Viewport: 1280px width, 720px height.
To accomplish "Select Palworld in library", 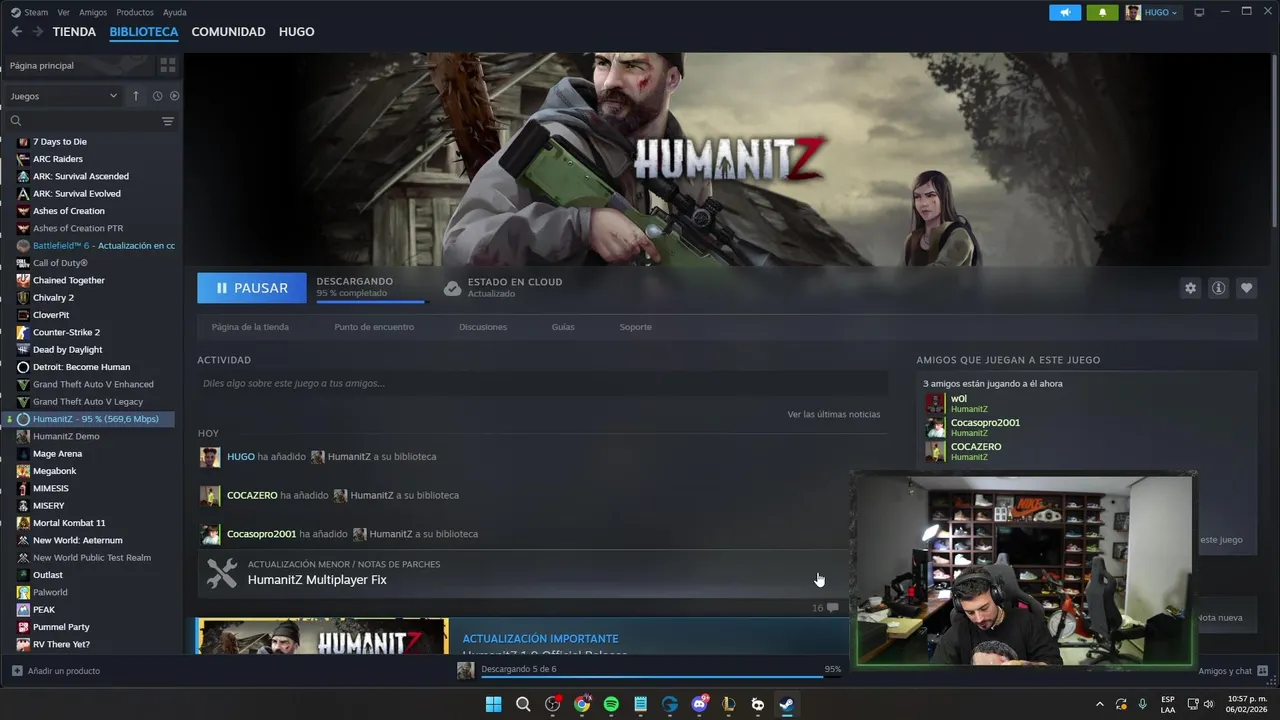I will pos(50,592).
